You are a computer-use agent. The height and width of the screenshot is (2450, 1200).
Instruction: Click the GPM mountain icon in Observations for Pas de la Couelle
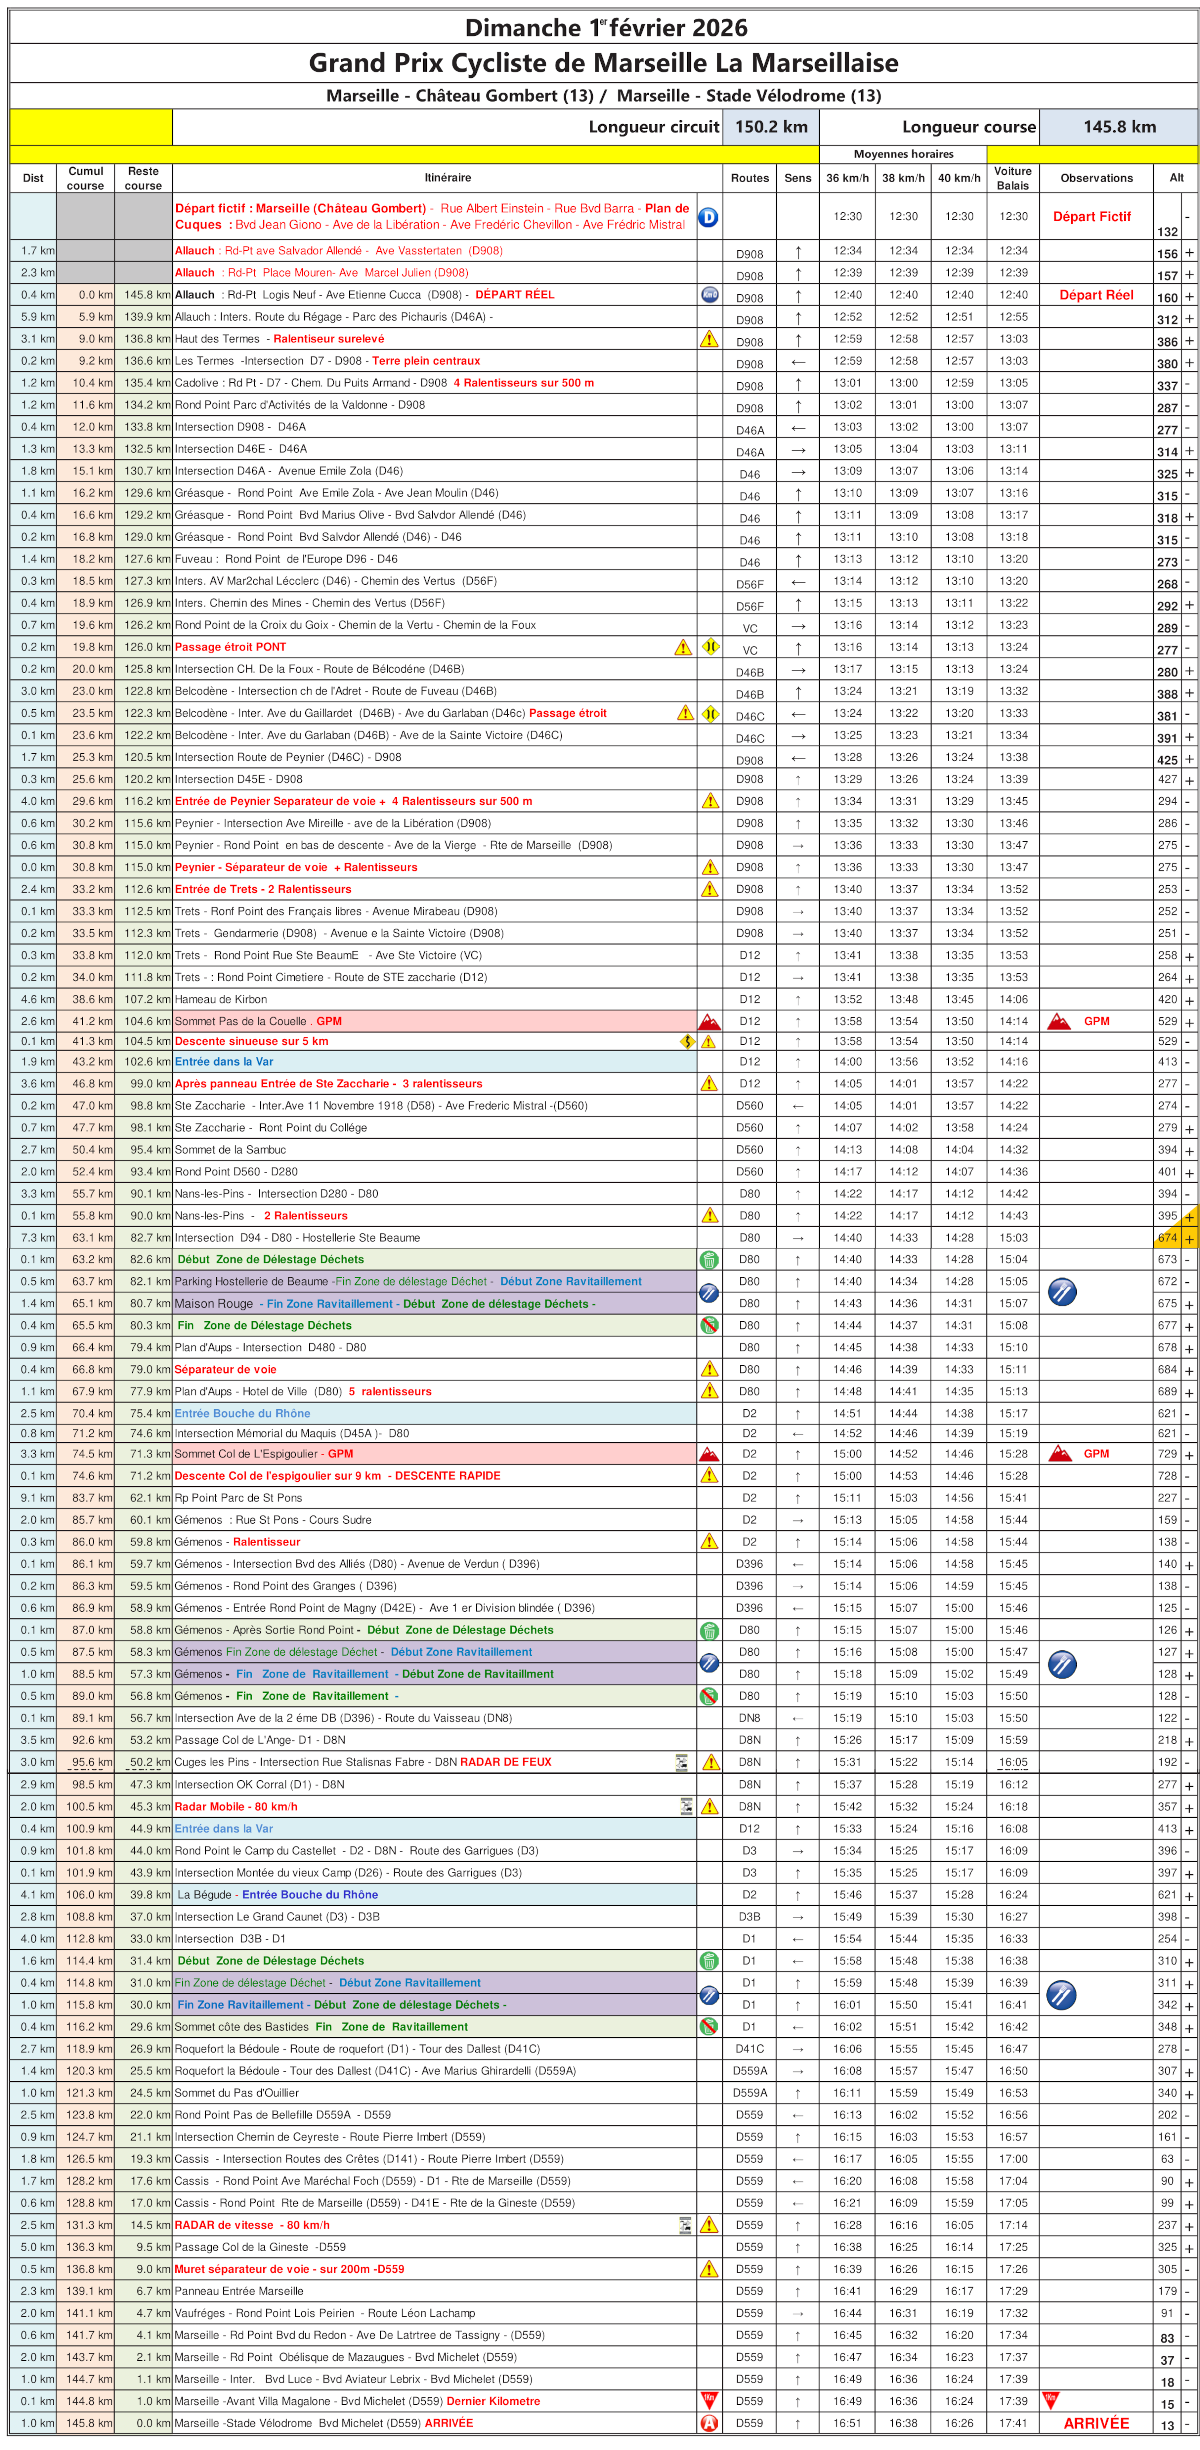[x=1059, y=1021]
